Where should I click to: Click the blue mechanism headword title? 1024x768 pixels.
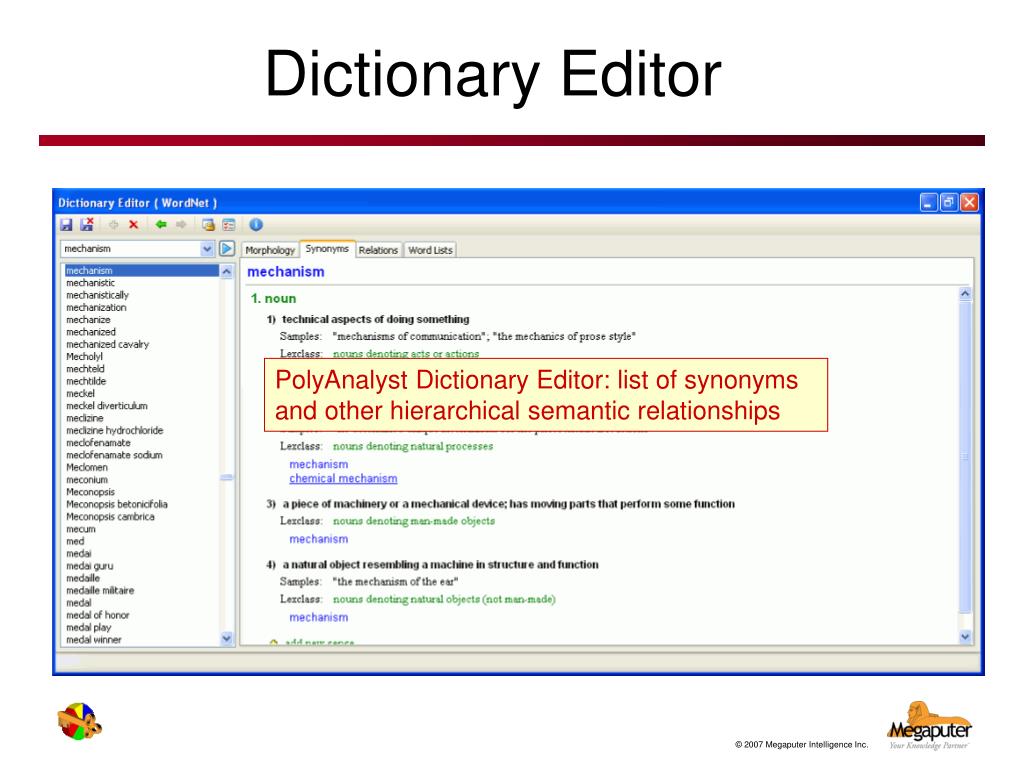click(x=285, y=272)
